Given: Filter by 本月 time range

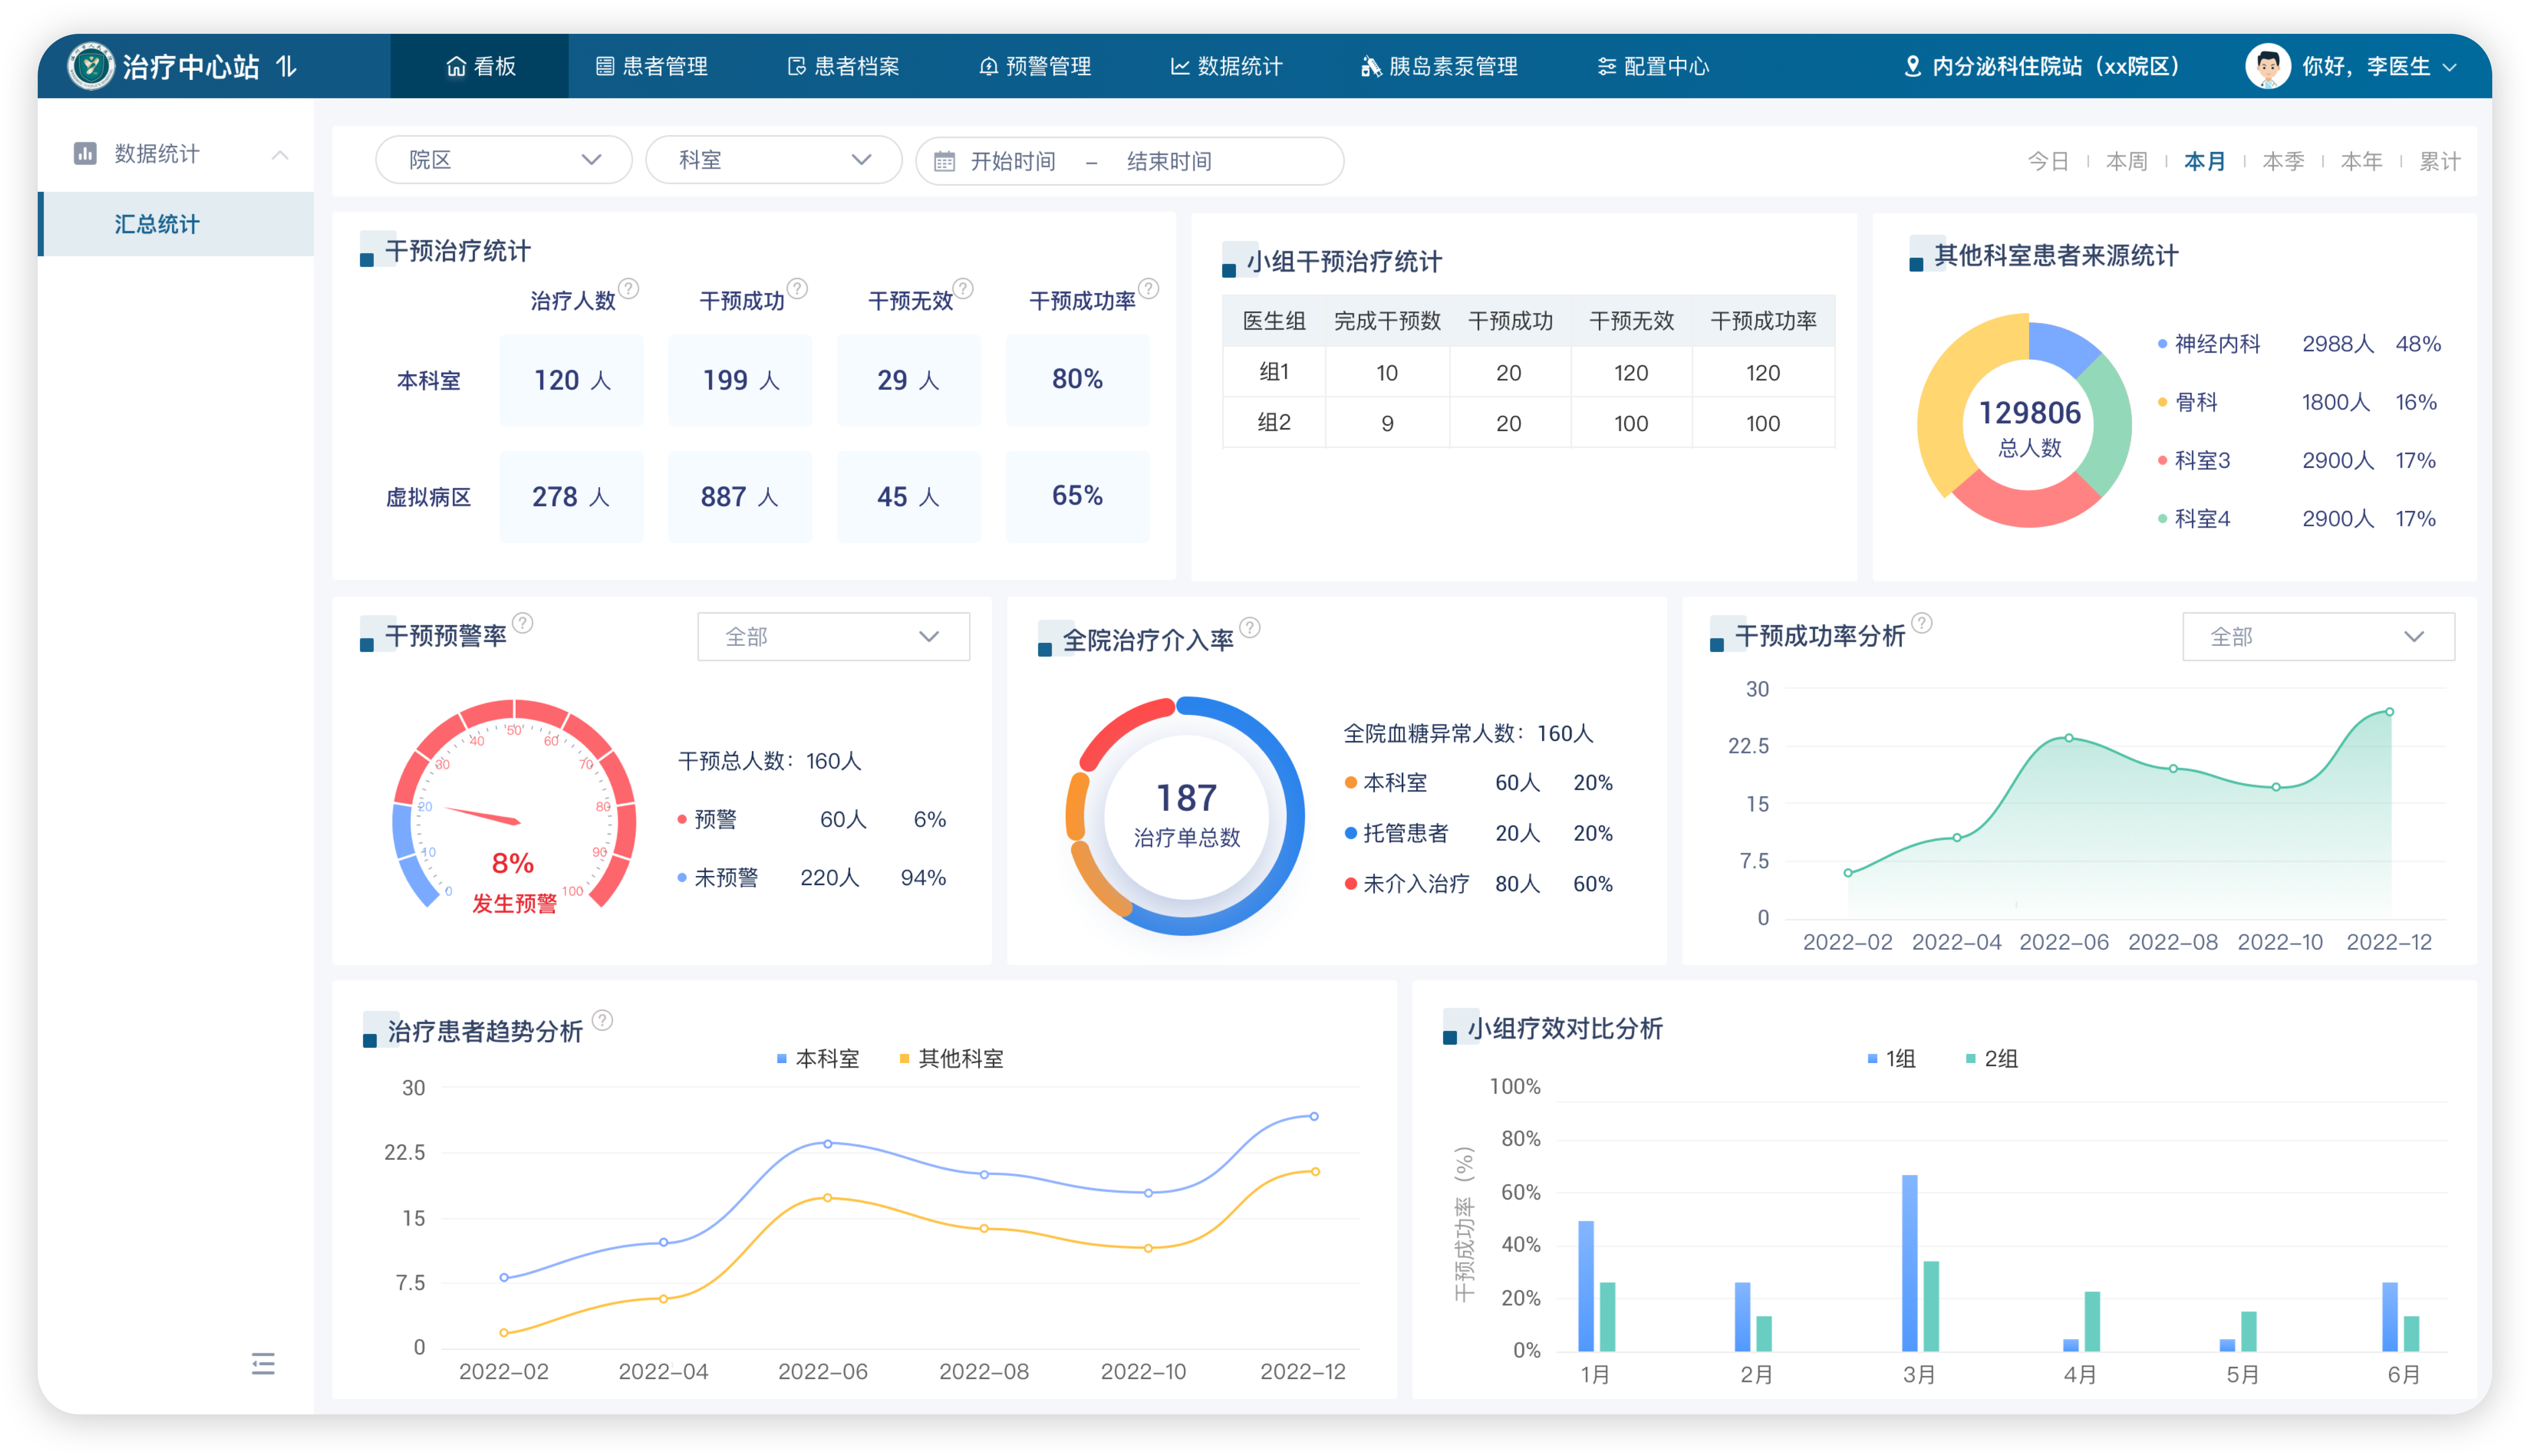Looking at the screenshot, I should pos(2204,161).
